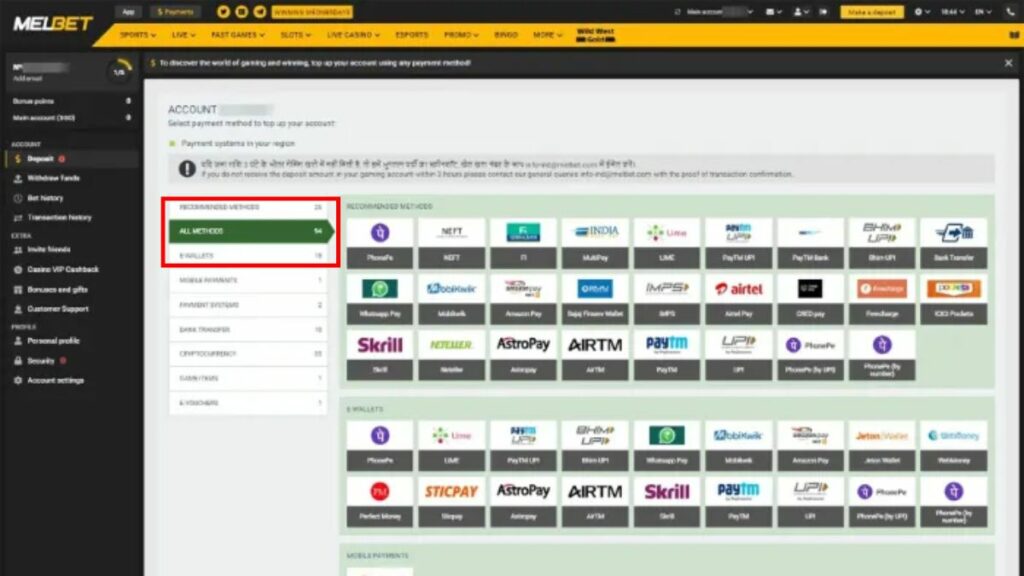1024x576 pixels.
Task: Open the Cryptocurrency category
Action: [x=249, y=354]
